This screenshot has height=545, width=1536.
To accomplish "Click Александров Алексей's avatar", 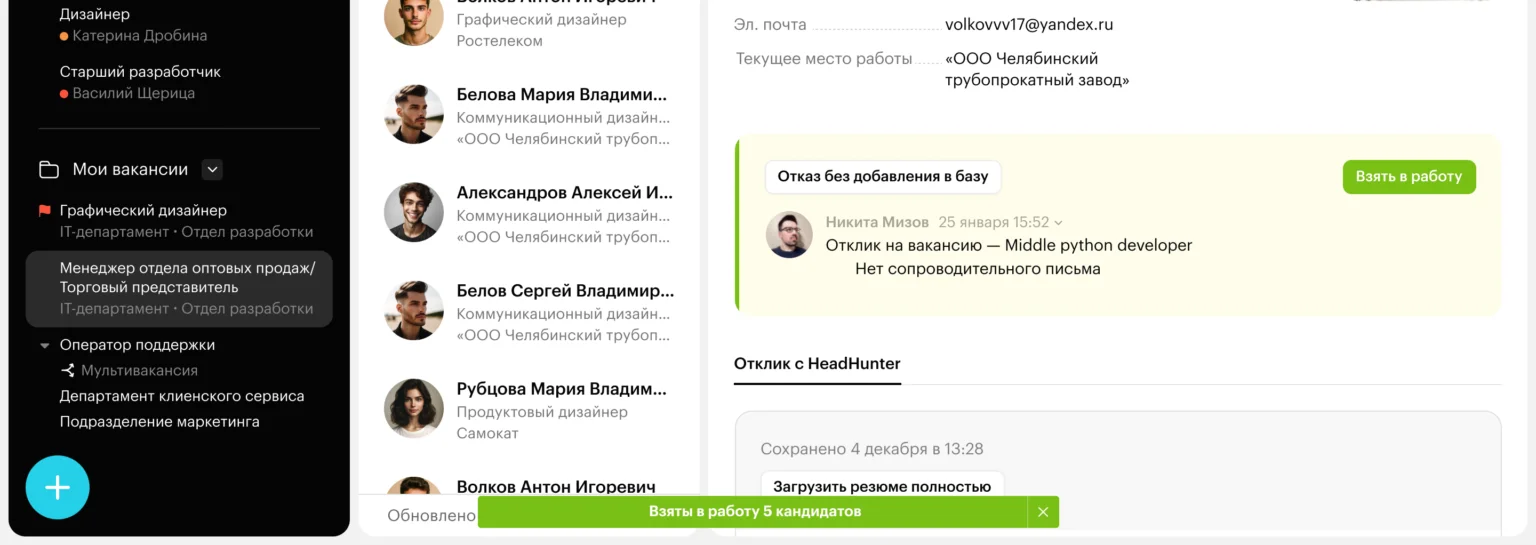I will click(413, 212).
